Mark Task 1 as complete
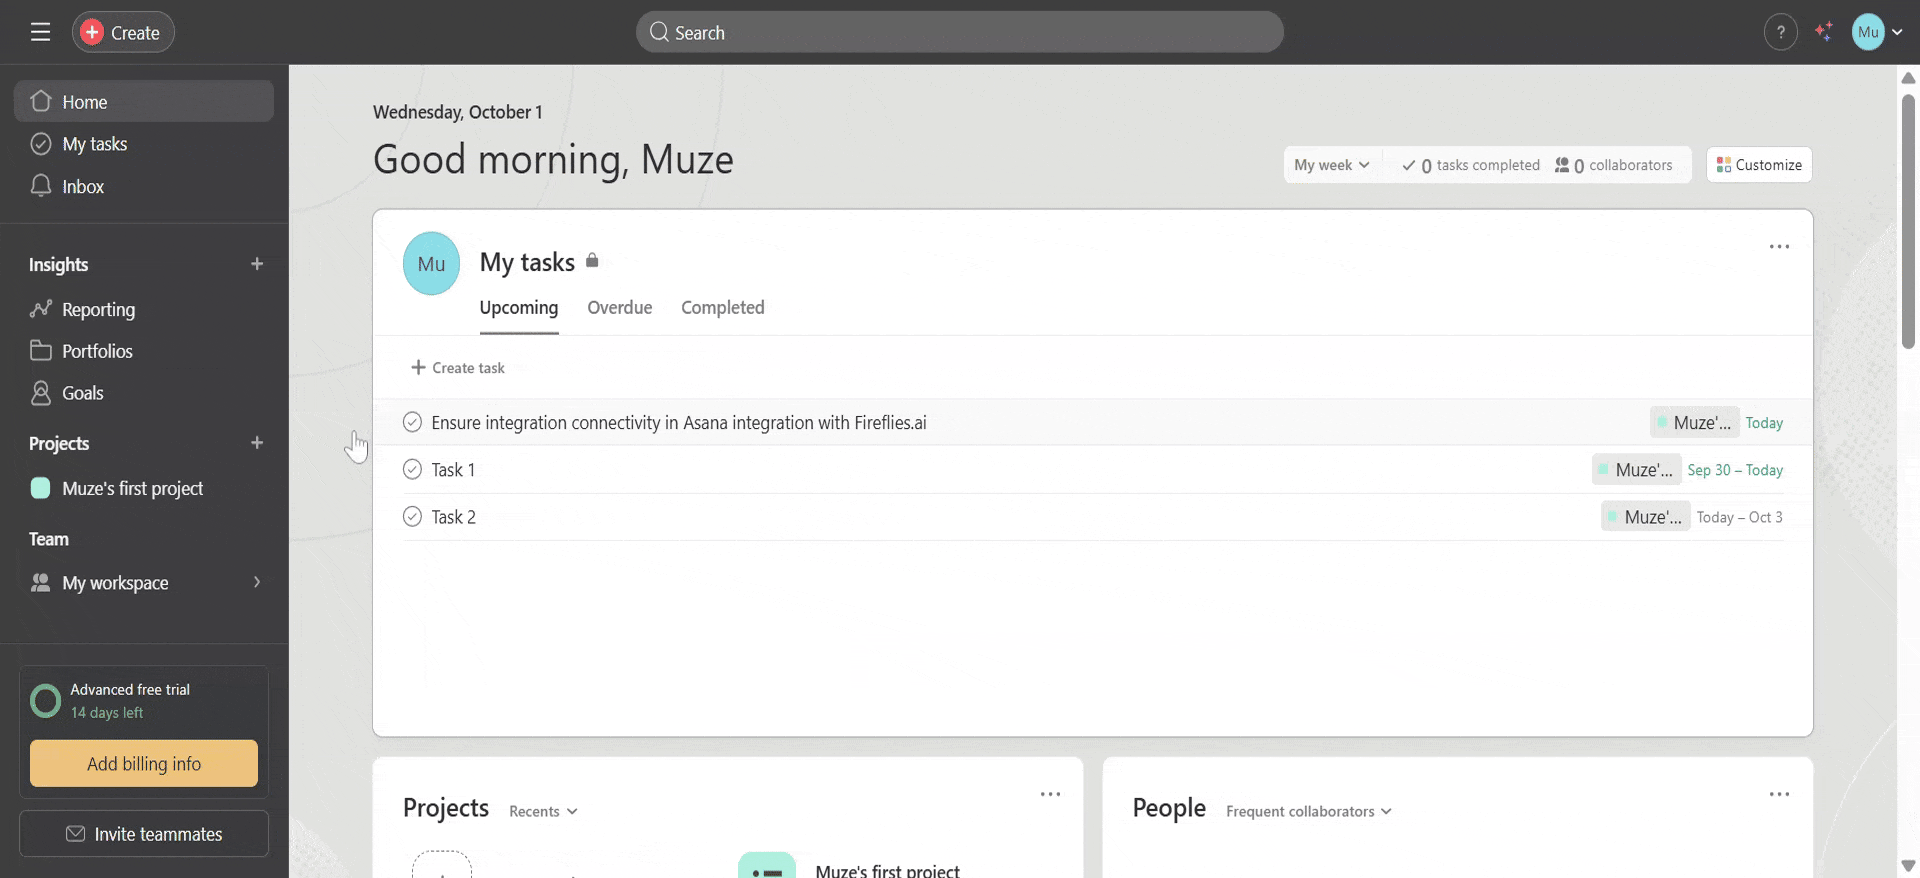Viewport: 1920px width, 878px height. click(412, 470)
